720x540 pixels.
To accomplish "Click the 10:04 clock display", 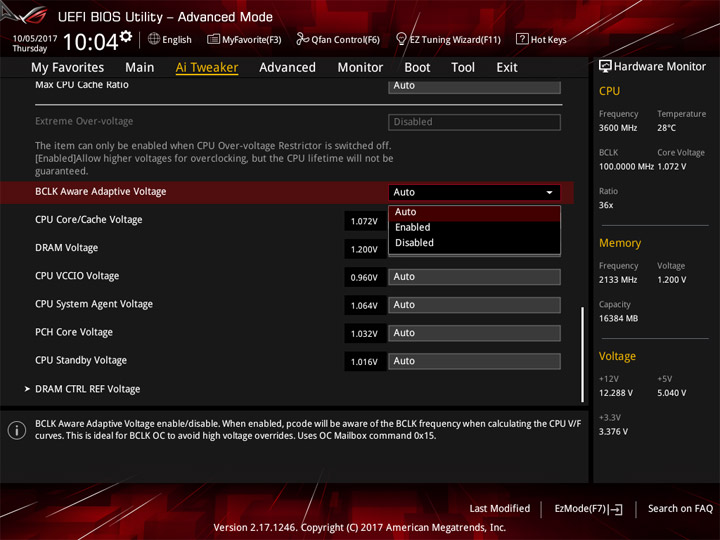I will click(91, 42).
